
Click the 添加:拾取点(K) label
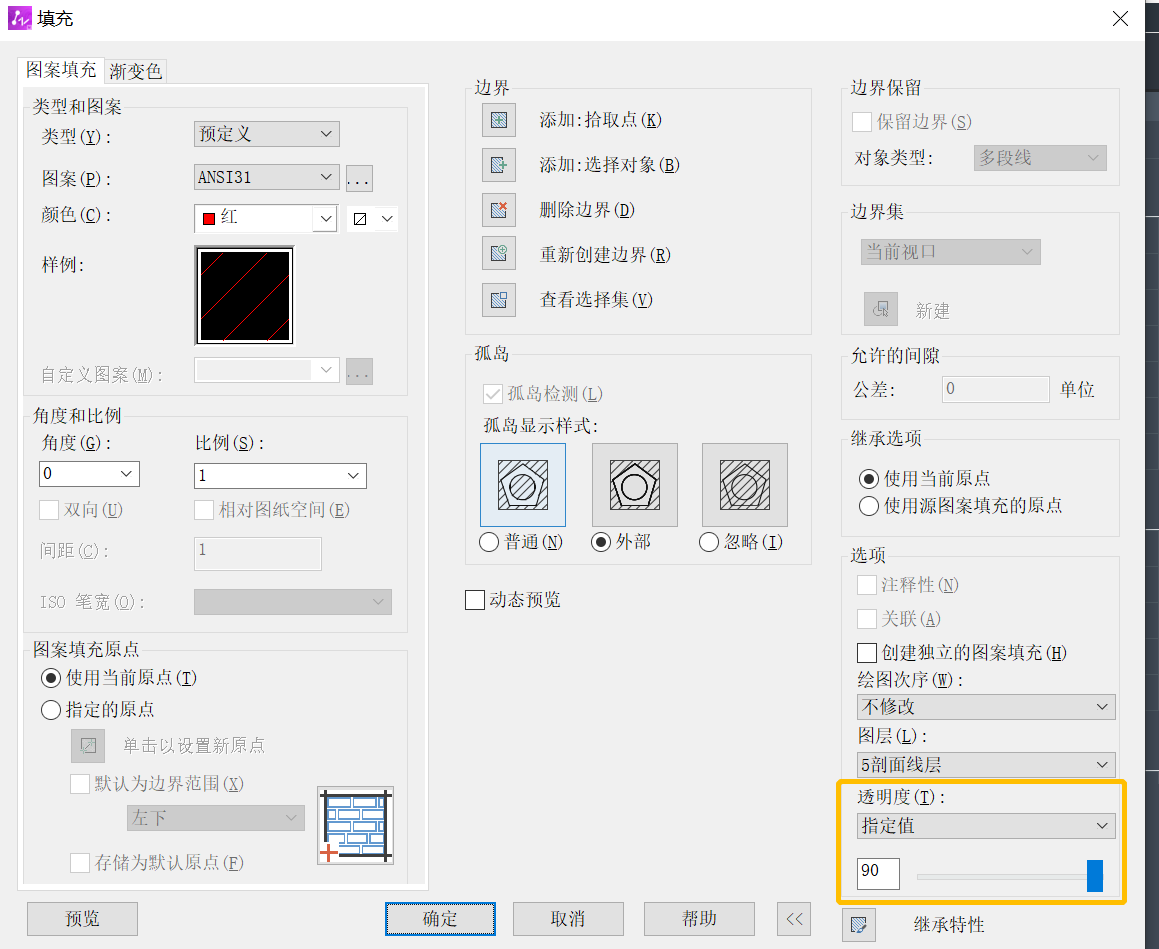[600, 120]
